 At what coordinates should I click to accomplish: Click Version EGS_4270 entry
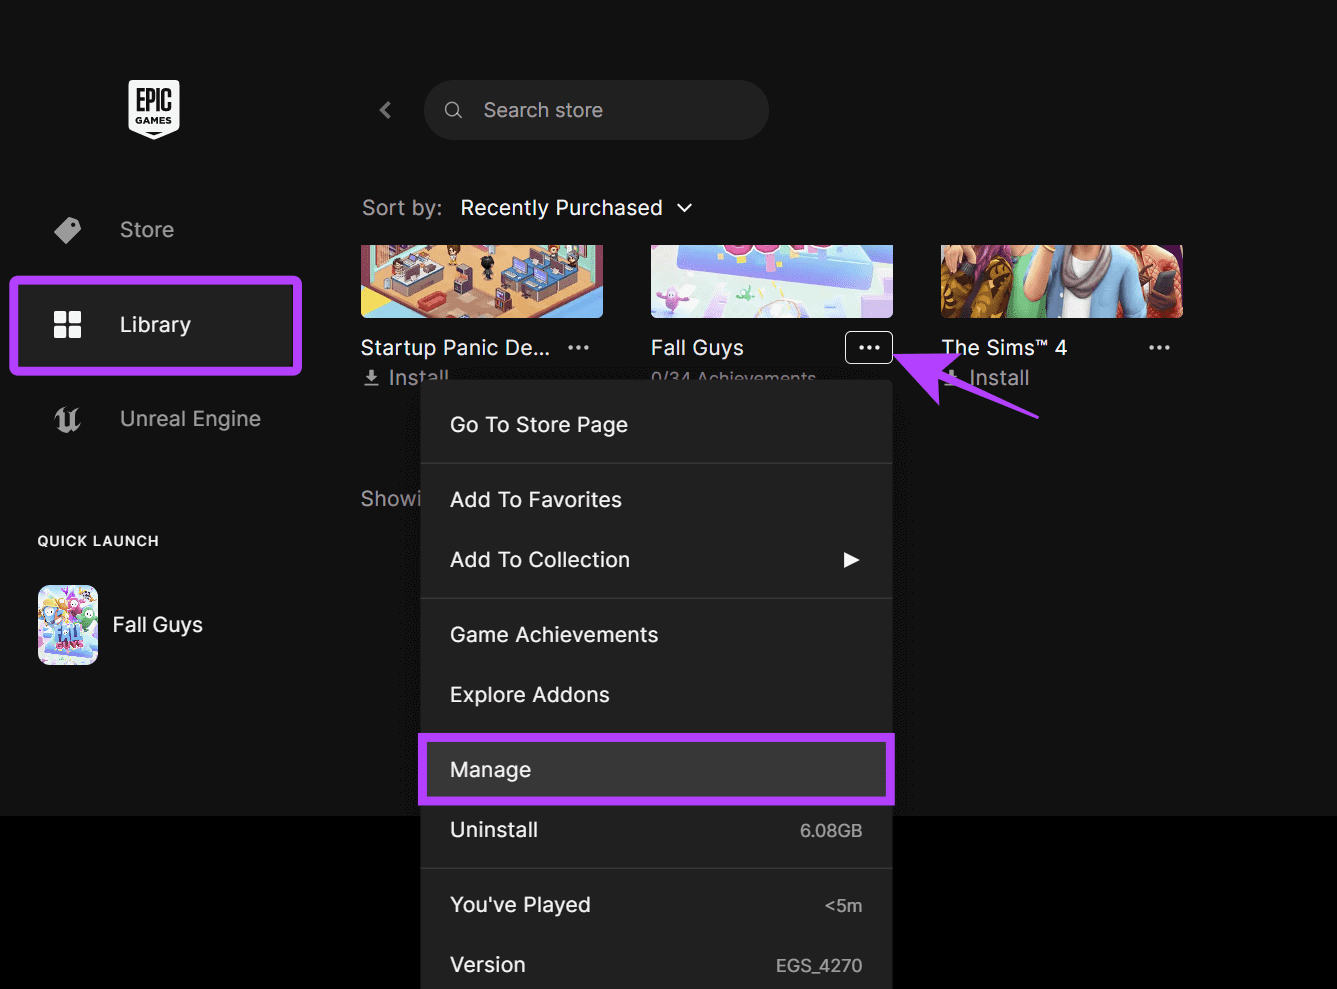click(656, 965)
